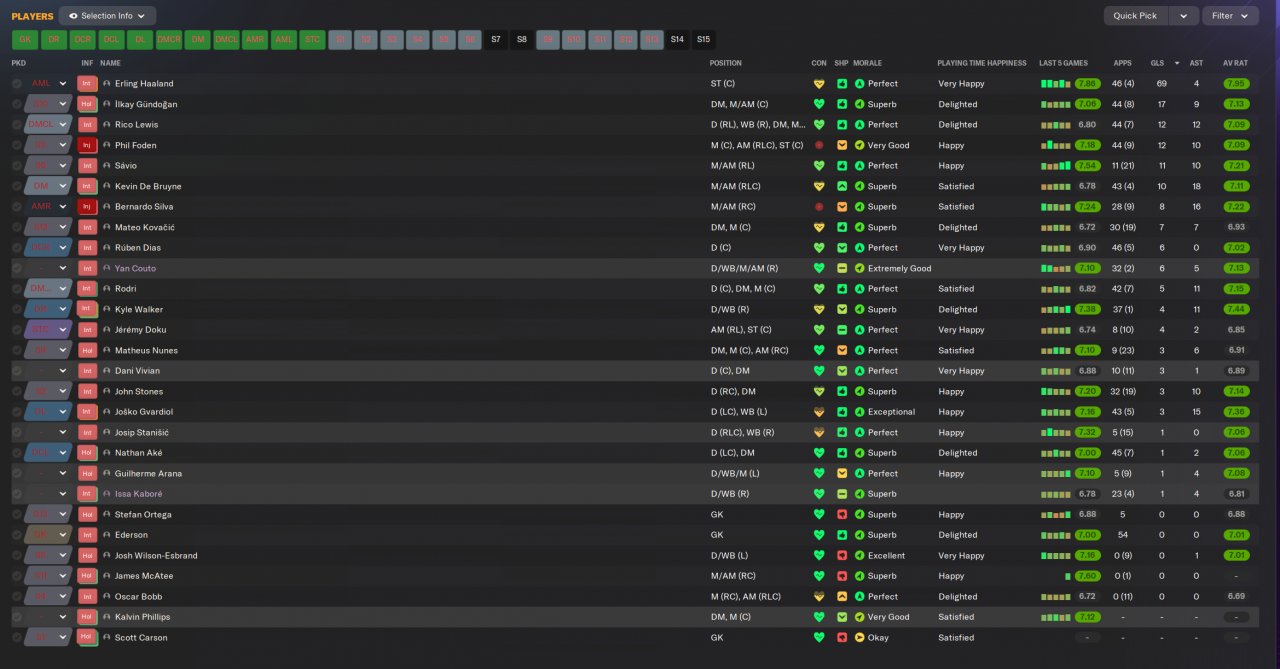This screenshot has height=669, width=1280.
Task: Click the Quick Pick button
Action: 1135,16
